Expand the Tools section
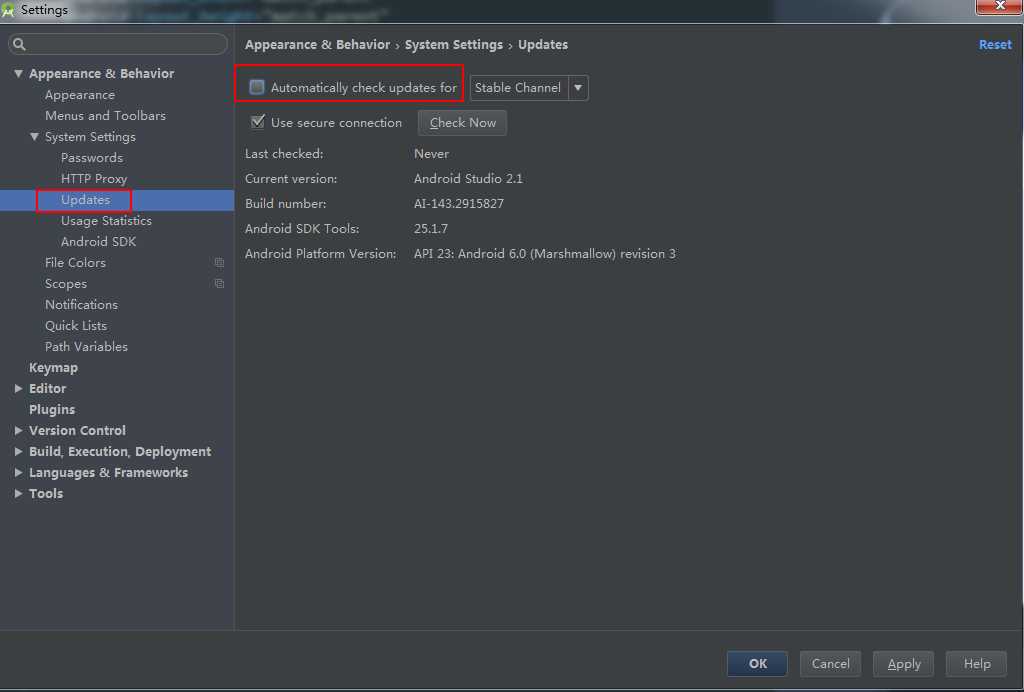Screen dimensions: 1024x692 [x=18, y=493]
